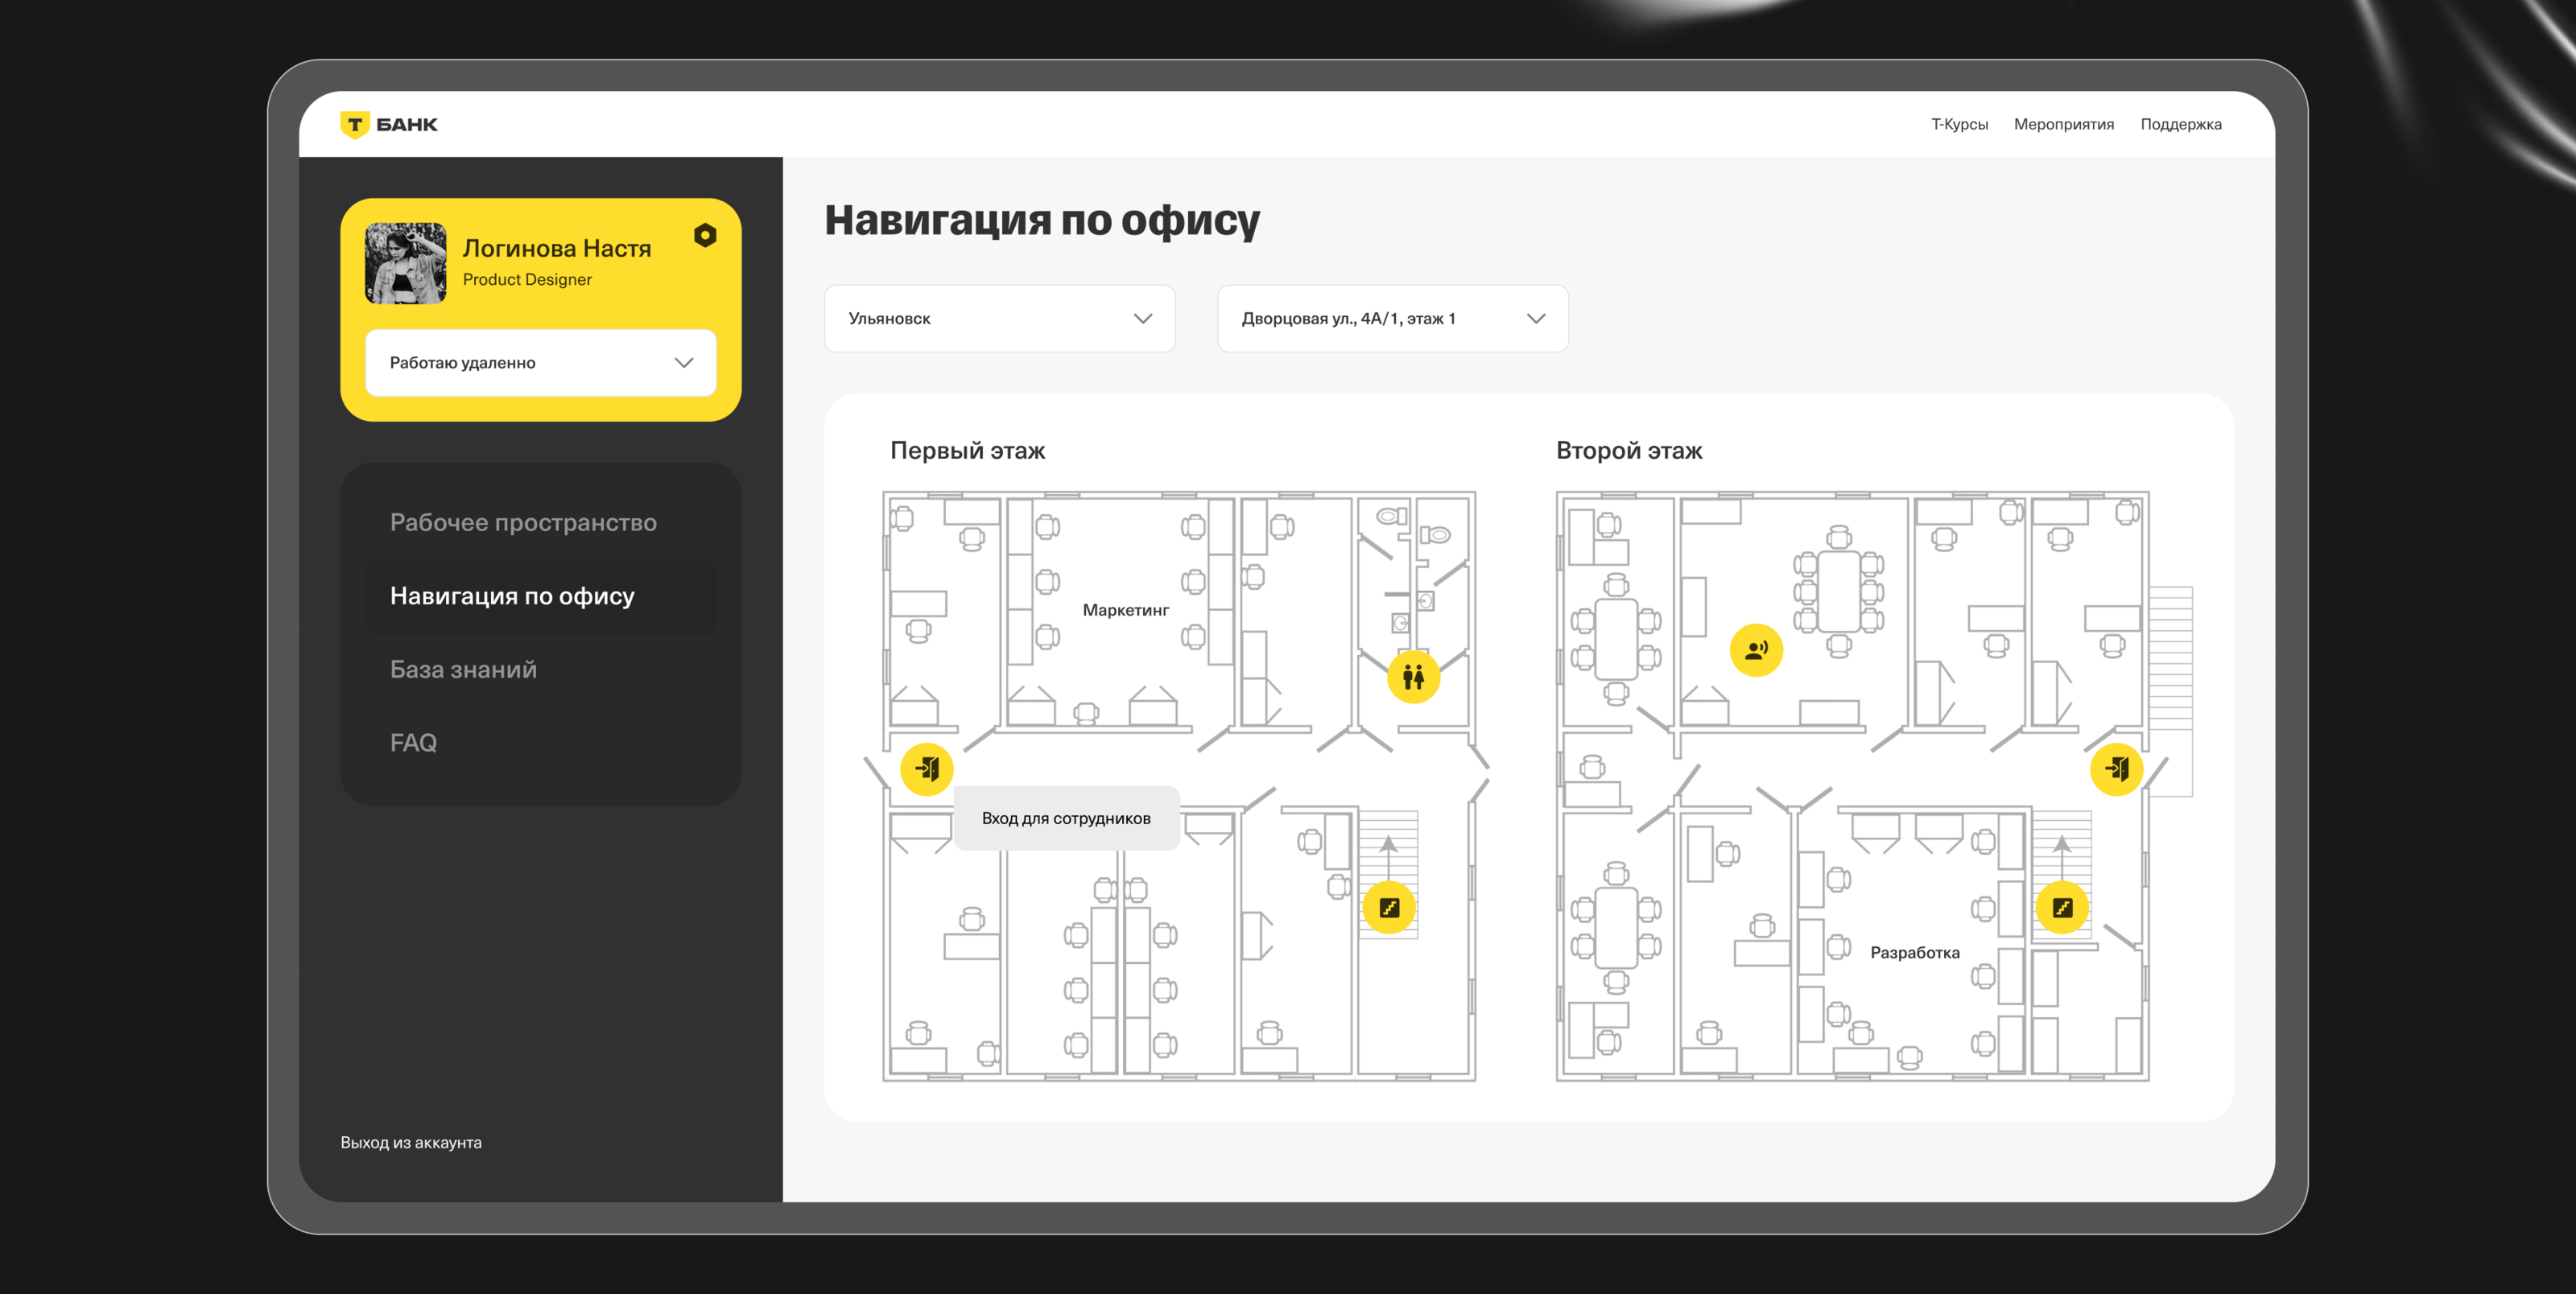Open profile settings hexagon icon

click(705, 235)
